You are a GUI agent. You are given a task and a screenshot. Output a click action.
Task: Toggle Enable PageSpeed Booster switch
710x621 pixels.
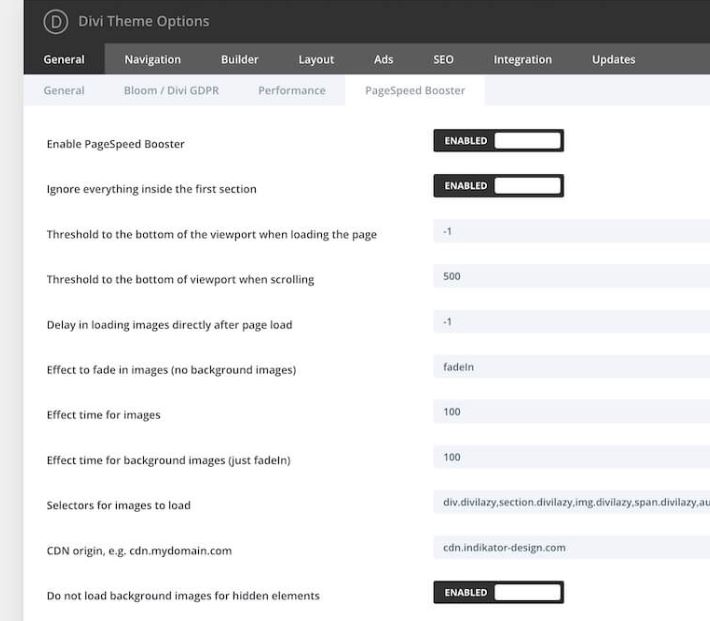click(499, 140)
